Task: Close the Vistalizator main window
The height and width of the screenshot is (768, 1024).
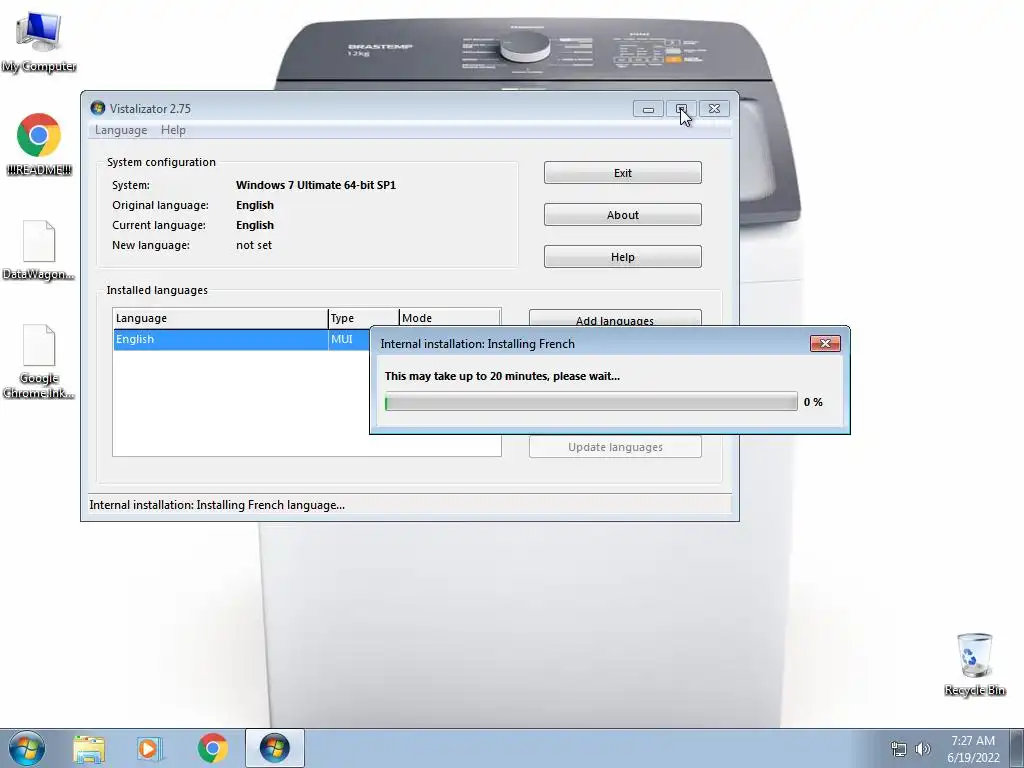Action: tap(714, 109)
